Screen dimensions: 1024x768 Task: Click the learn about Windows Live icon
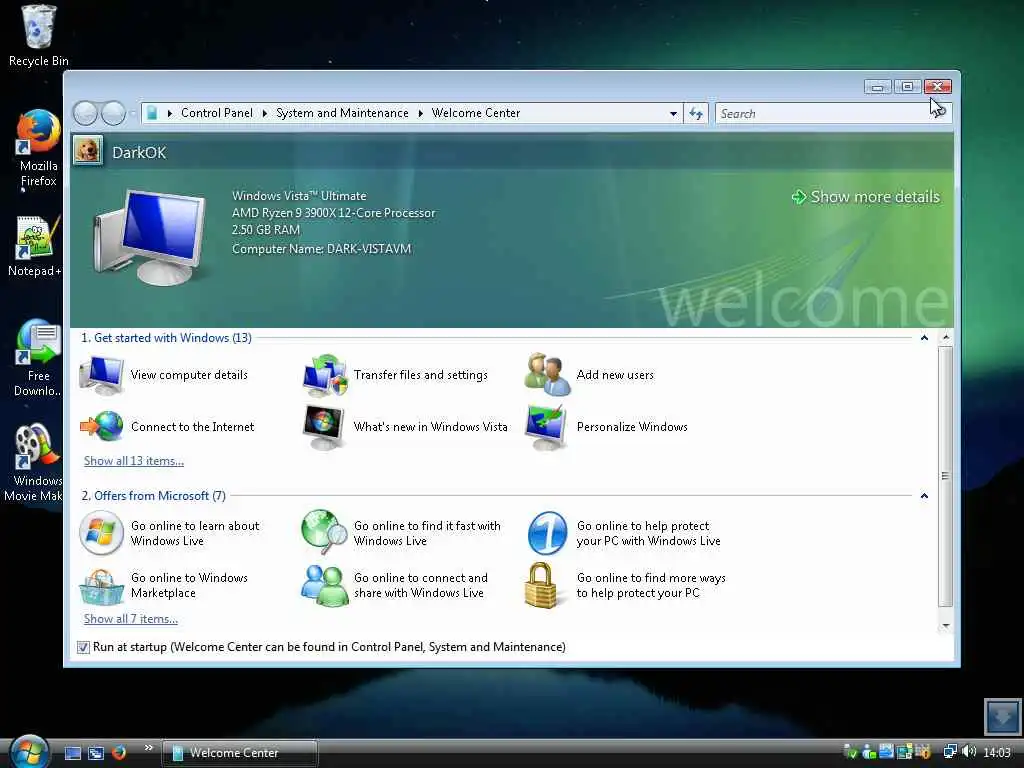click(x=101, y=533)
